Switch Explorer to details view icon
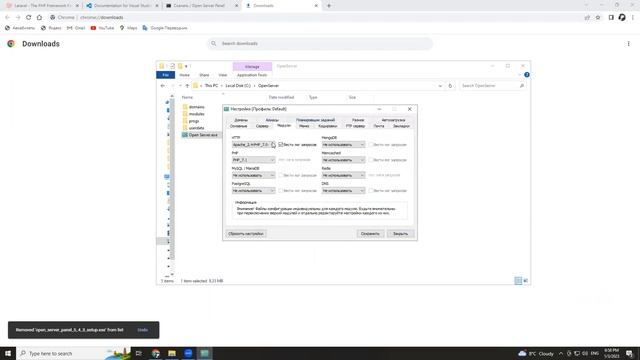 (518, 280)
